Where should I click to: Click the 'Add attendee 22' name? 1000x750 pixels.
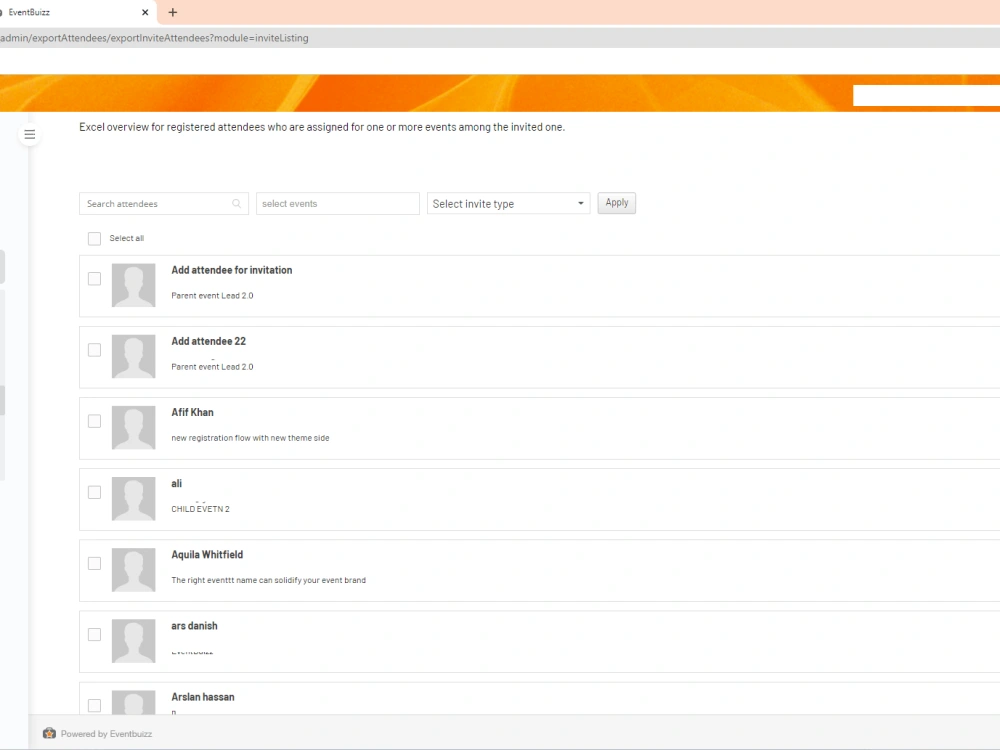[209, 341]
